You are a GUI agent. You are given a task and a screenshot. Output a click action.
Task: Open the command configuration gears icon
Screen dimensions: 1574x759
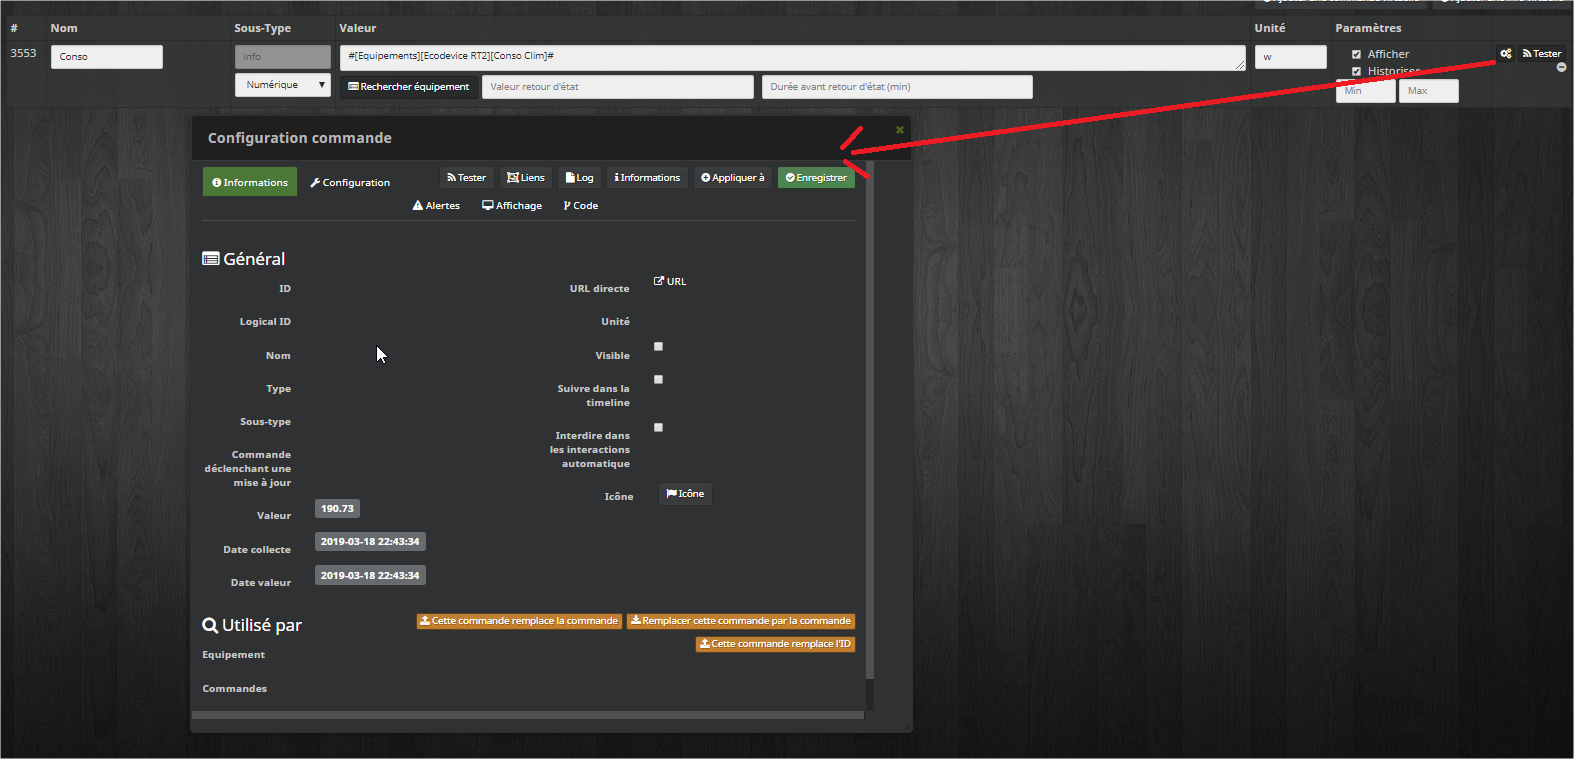(x=1505, y=54)
